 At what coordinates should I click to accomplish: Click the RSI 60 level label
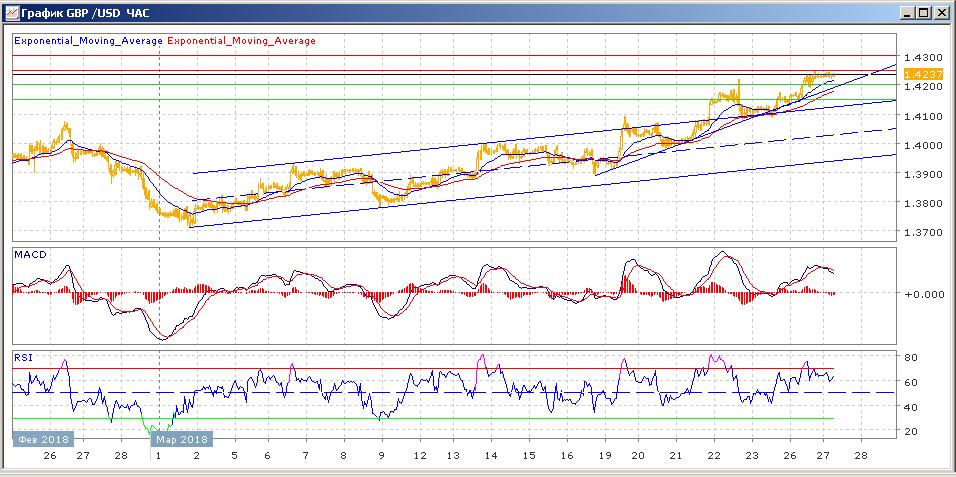pos(913,382)
